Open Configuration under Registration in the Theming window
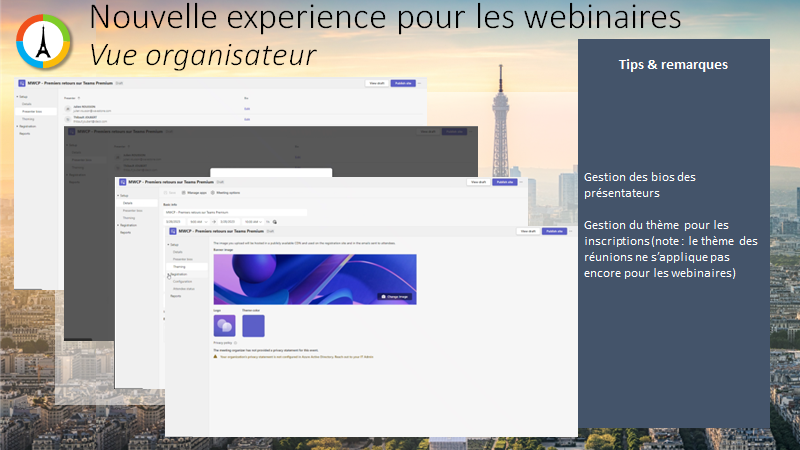 pos(182,282)
